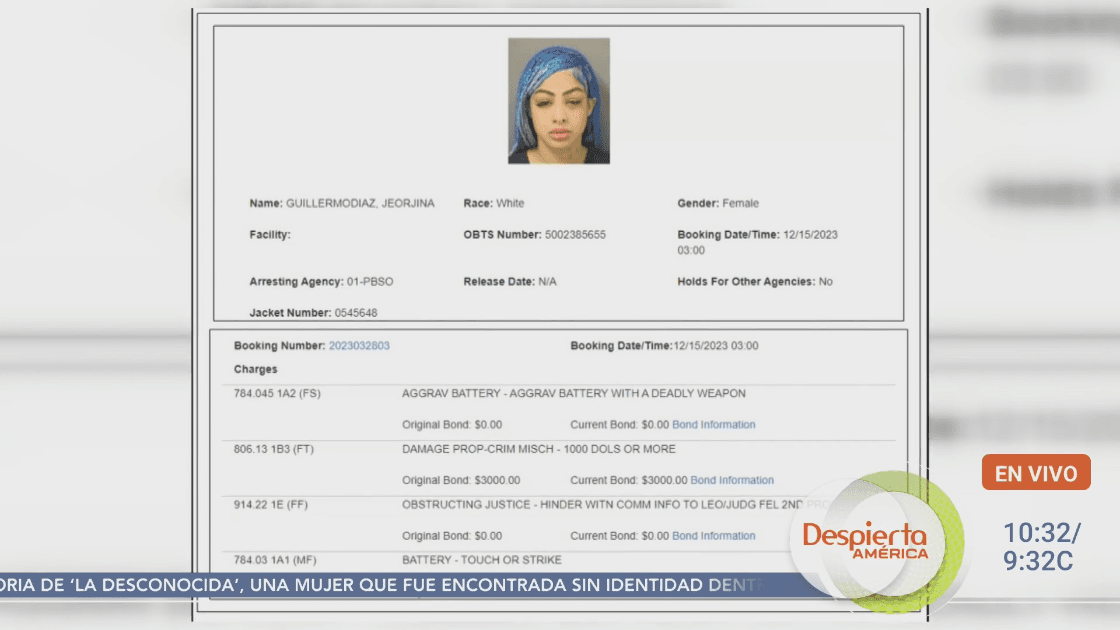Click the EN VIVO live badge
1120x630 pixels.
tap(1035, 473)
